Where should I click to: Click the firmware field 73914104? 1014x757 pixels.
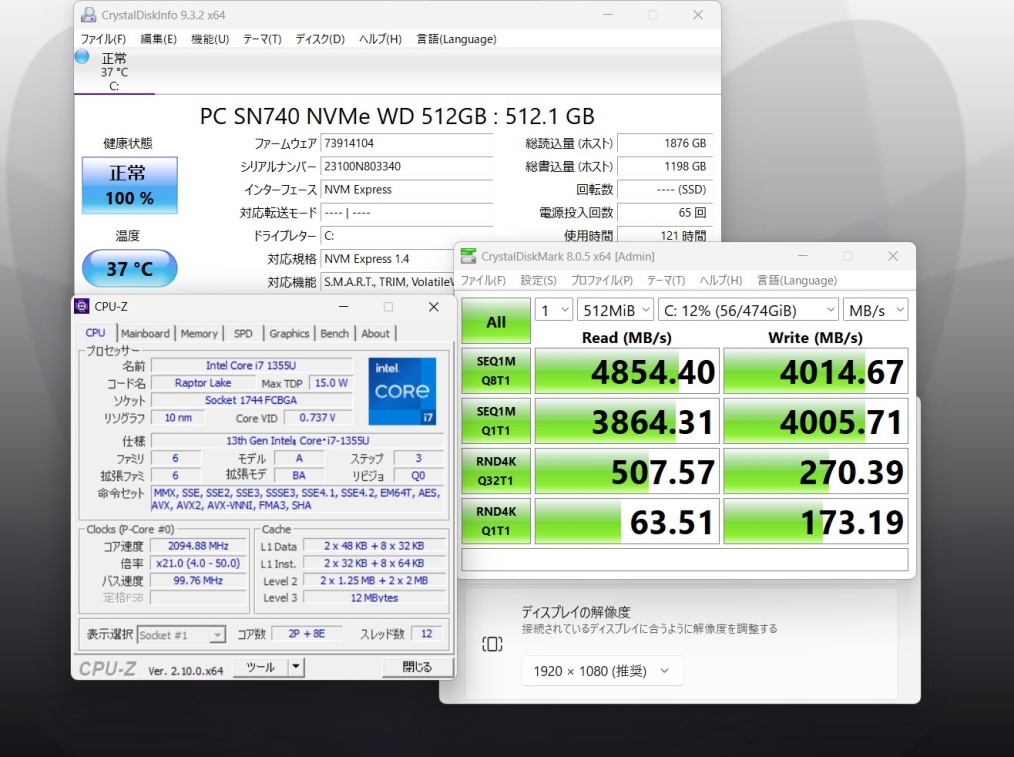click(407, 143)
